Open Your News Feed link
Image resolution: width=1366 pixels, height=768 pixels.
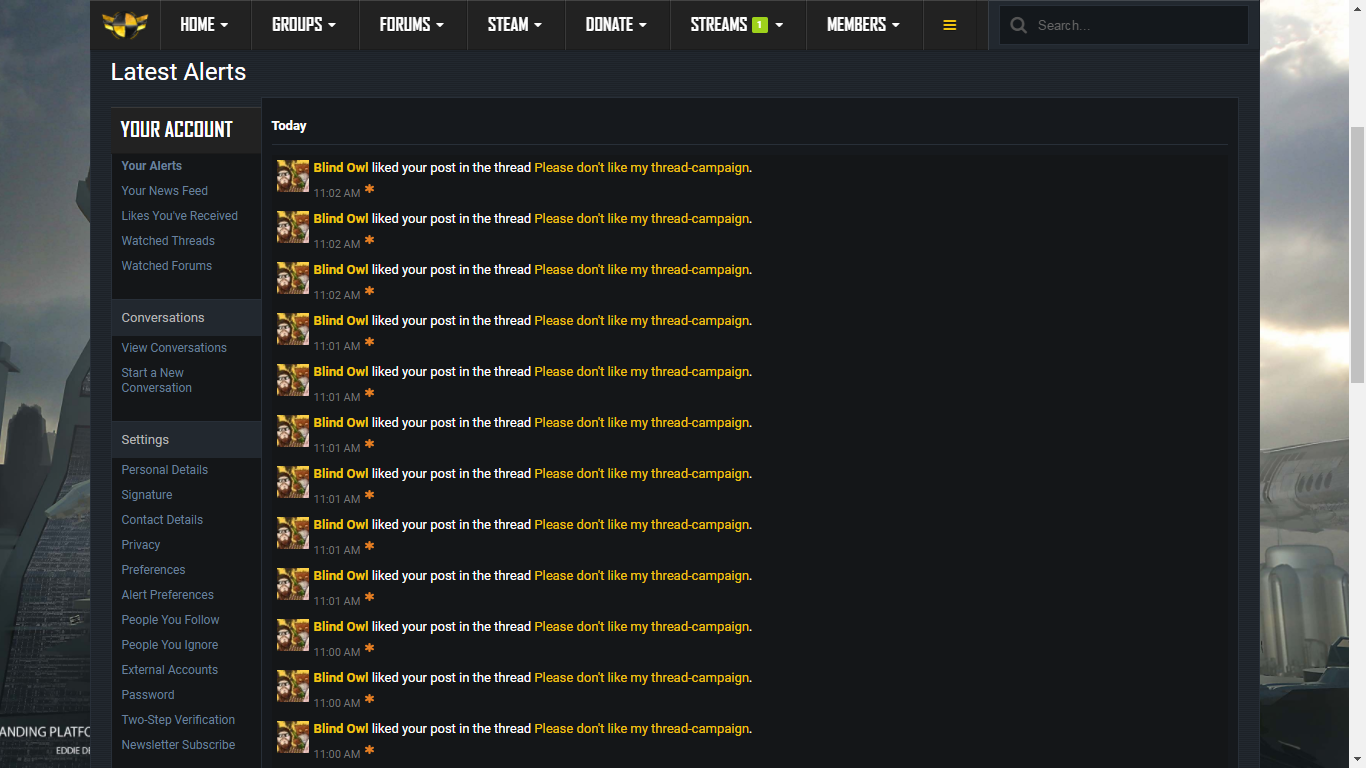165,191
